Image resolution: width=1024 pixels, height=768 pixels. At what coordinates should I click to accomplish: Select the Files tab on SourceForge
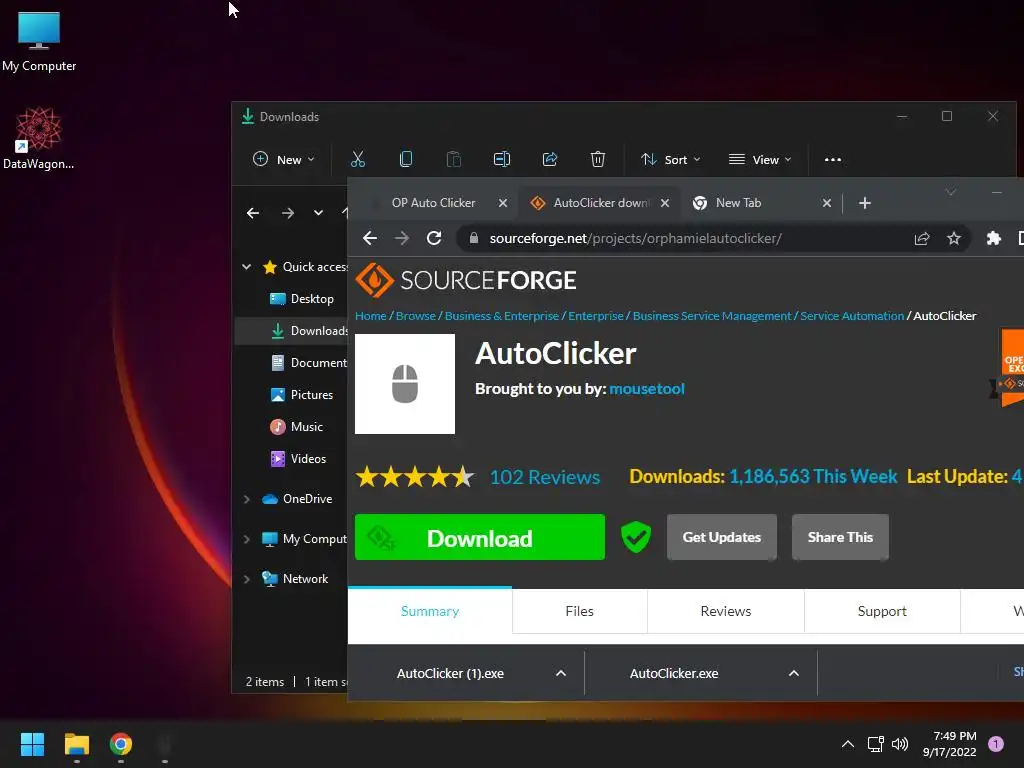[580, 611]
